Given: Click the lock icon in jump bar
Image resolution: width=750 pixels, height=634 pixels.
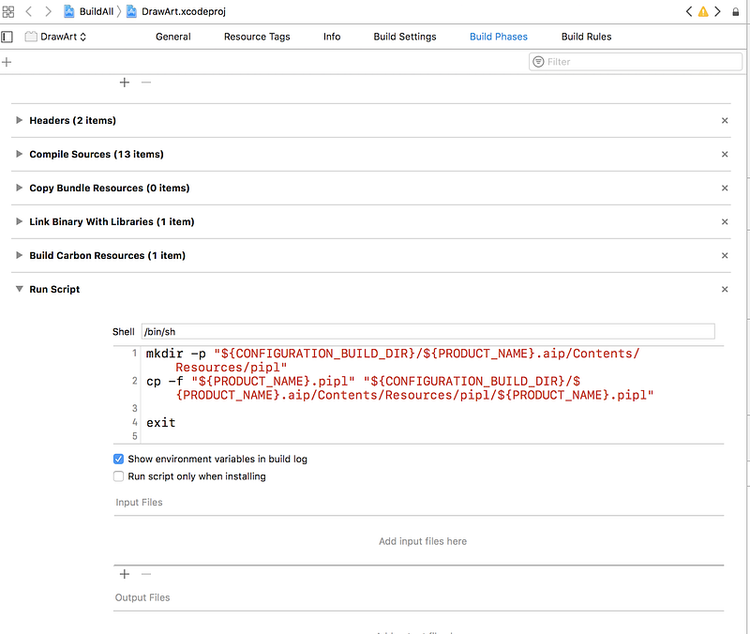Looking at the screenshot, I should (736, 11).
